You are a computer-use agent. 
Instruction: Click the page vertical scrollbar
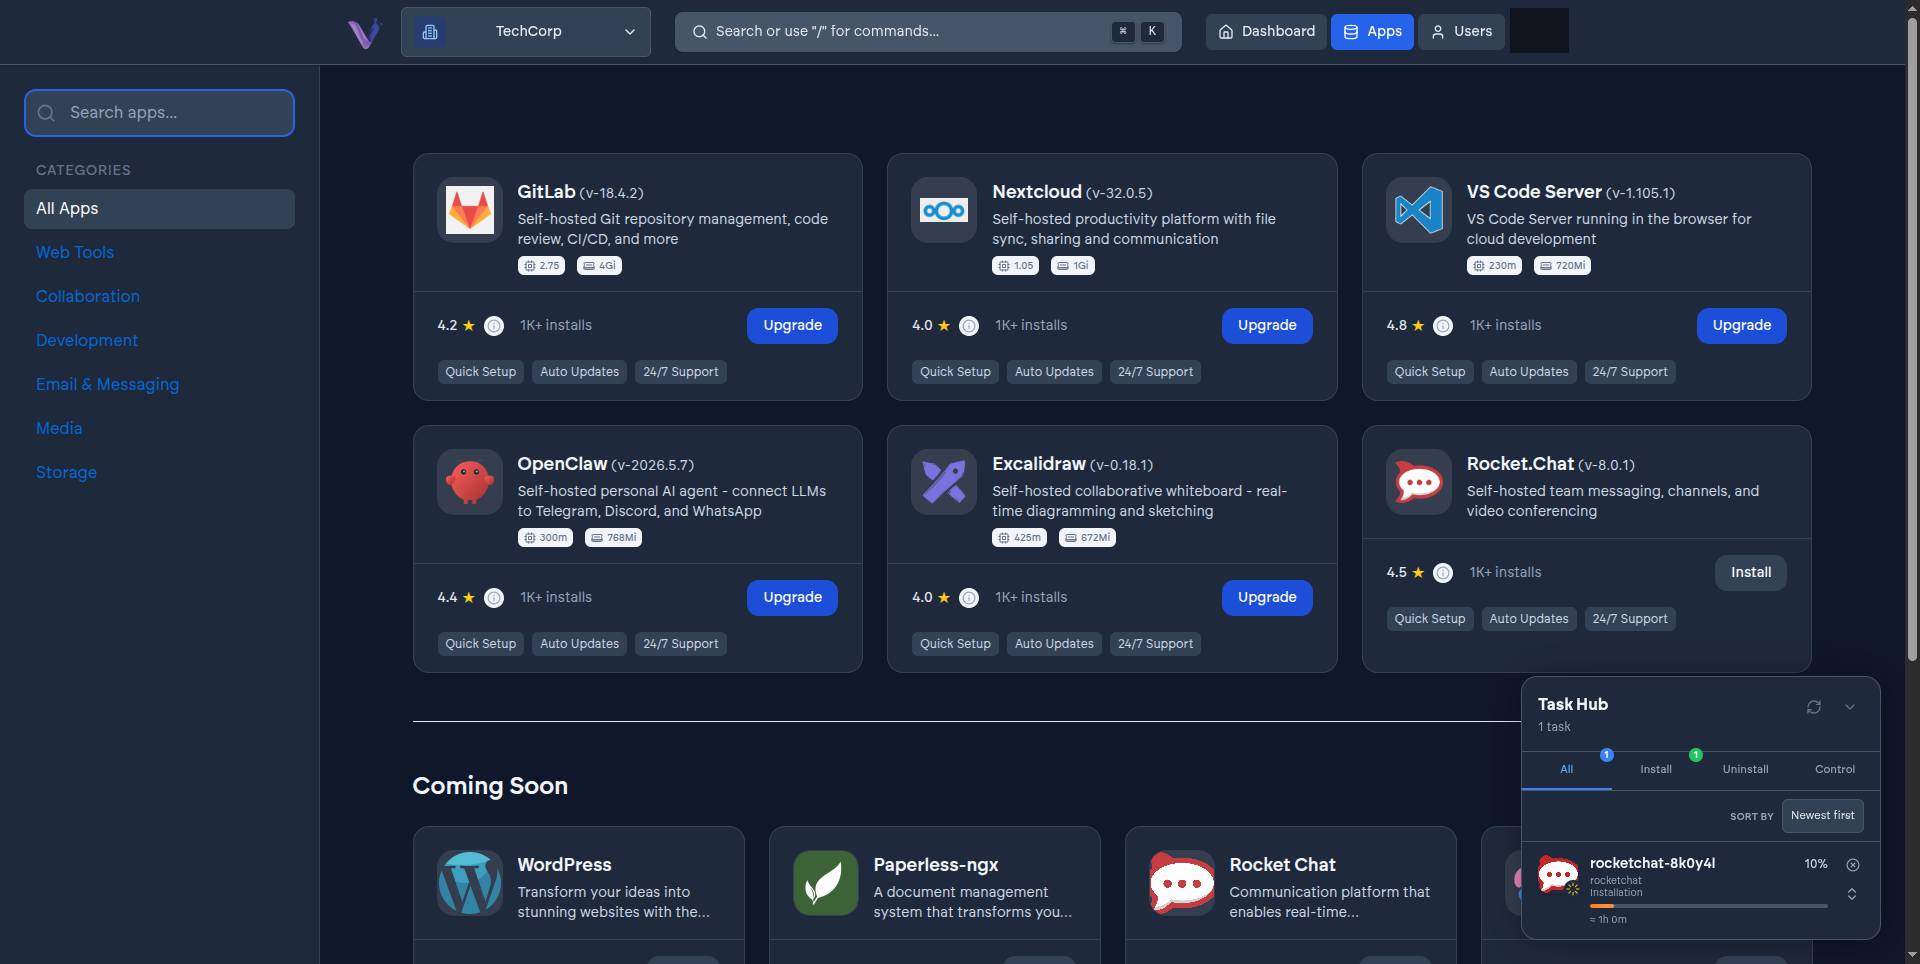coord(1912,340)
